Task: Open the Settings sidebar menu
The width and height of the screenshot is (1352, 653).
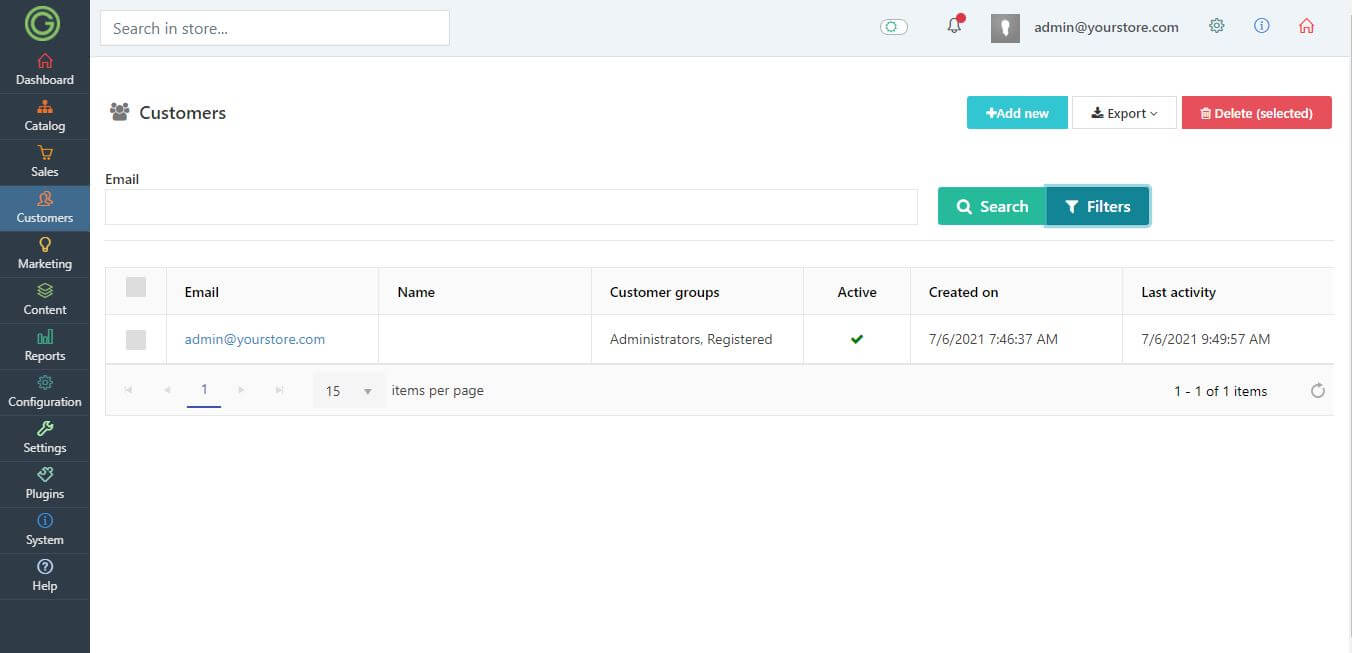Action: pos(45,438)
